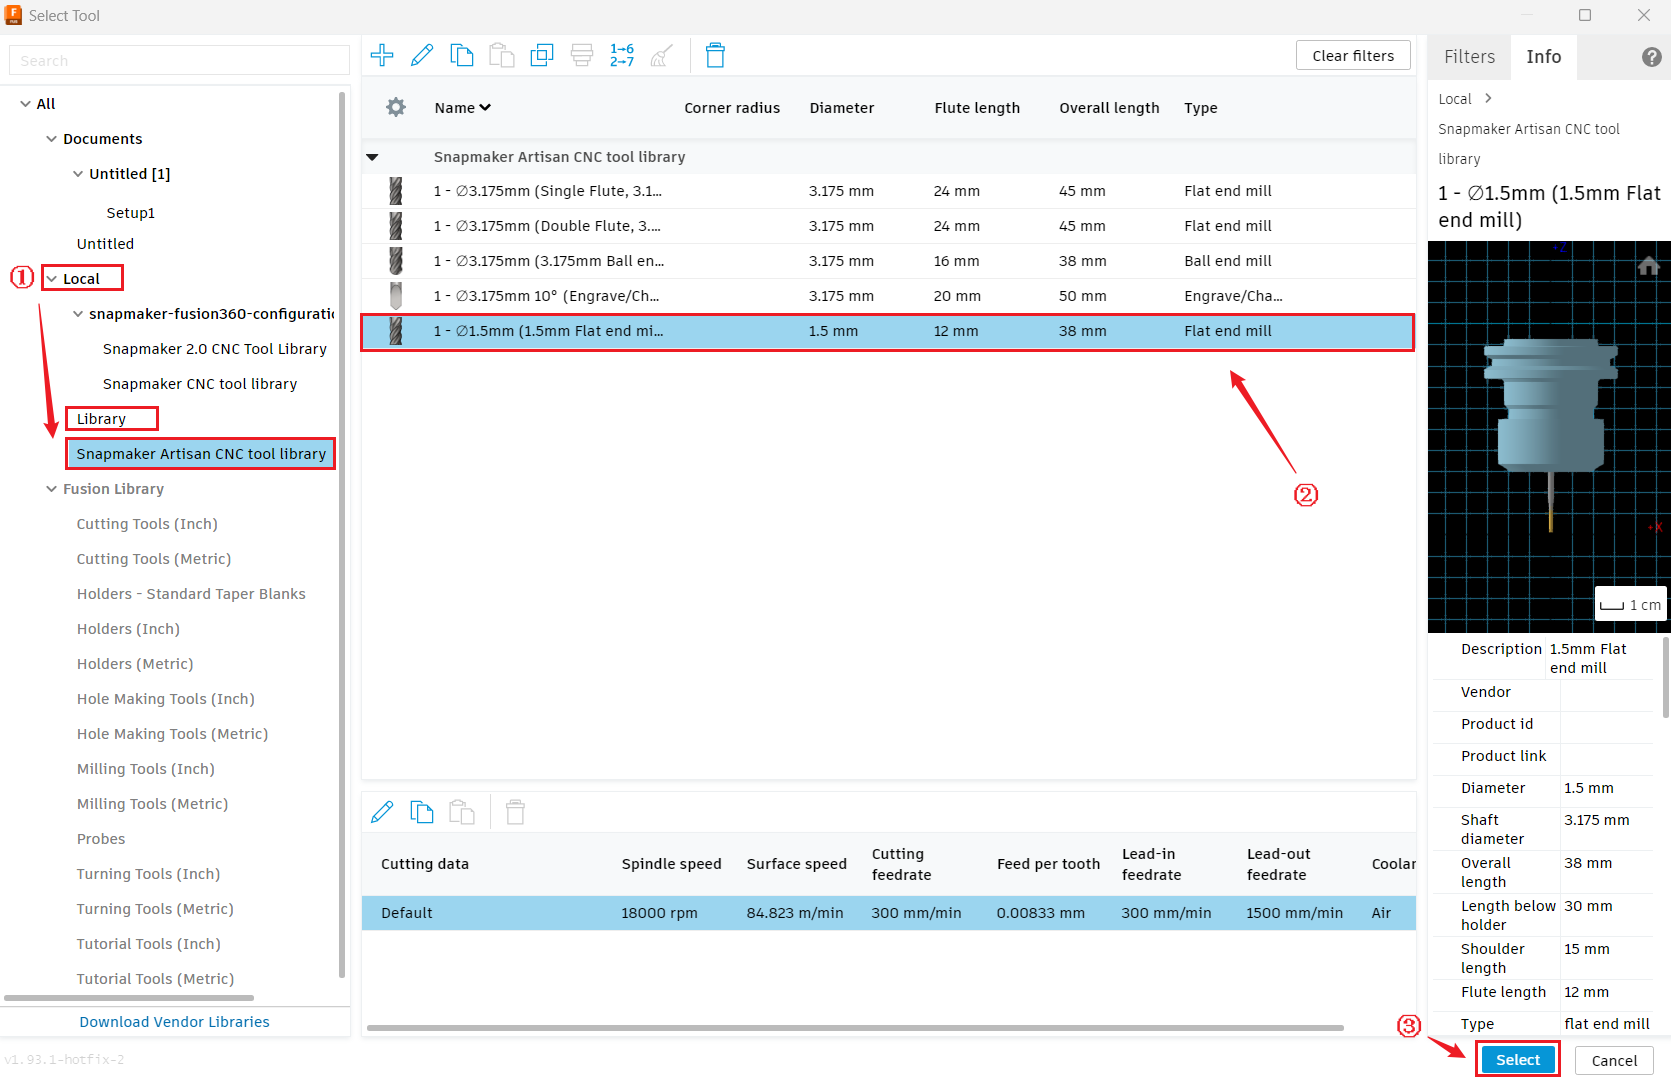Viewport: 1671px width, 1081px height.
Task: Click the duplicate tool icon
Action: click(542, 55)
